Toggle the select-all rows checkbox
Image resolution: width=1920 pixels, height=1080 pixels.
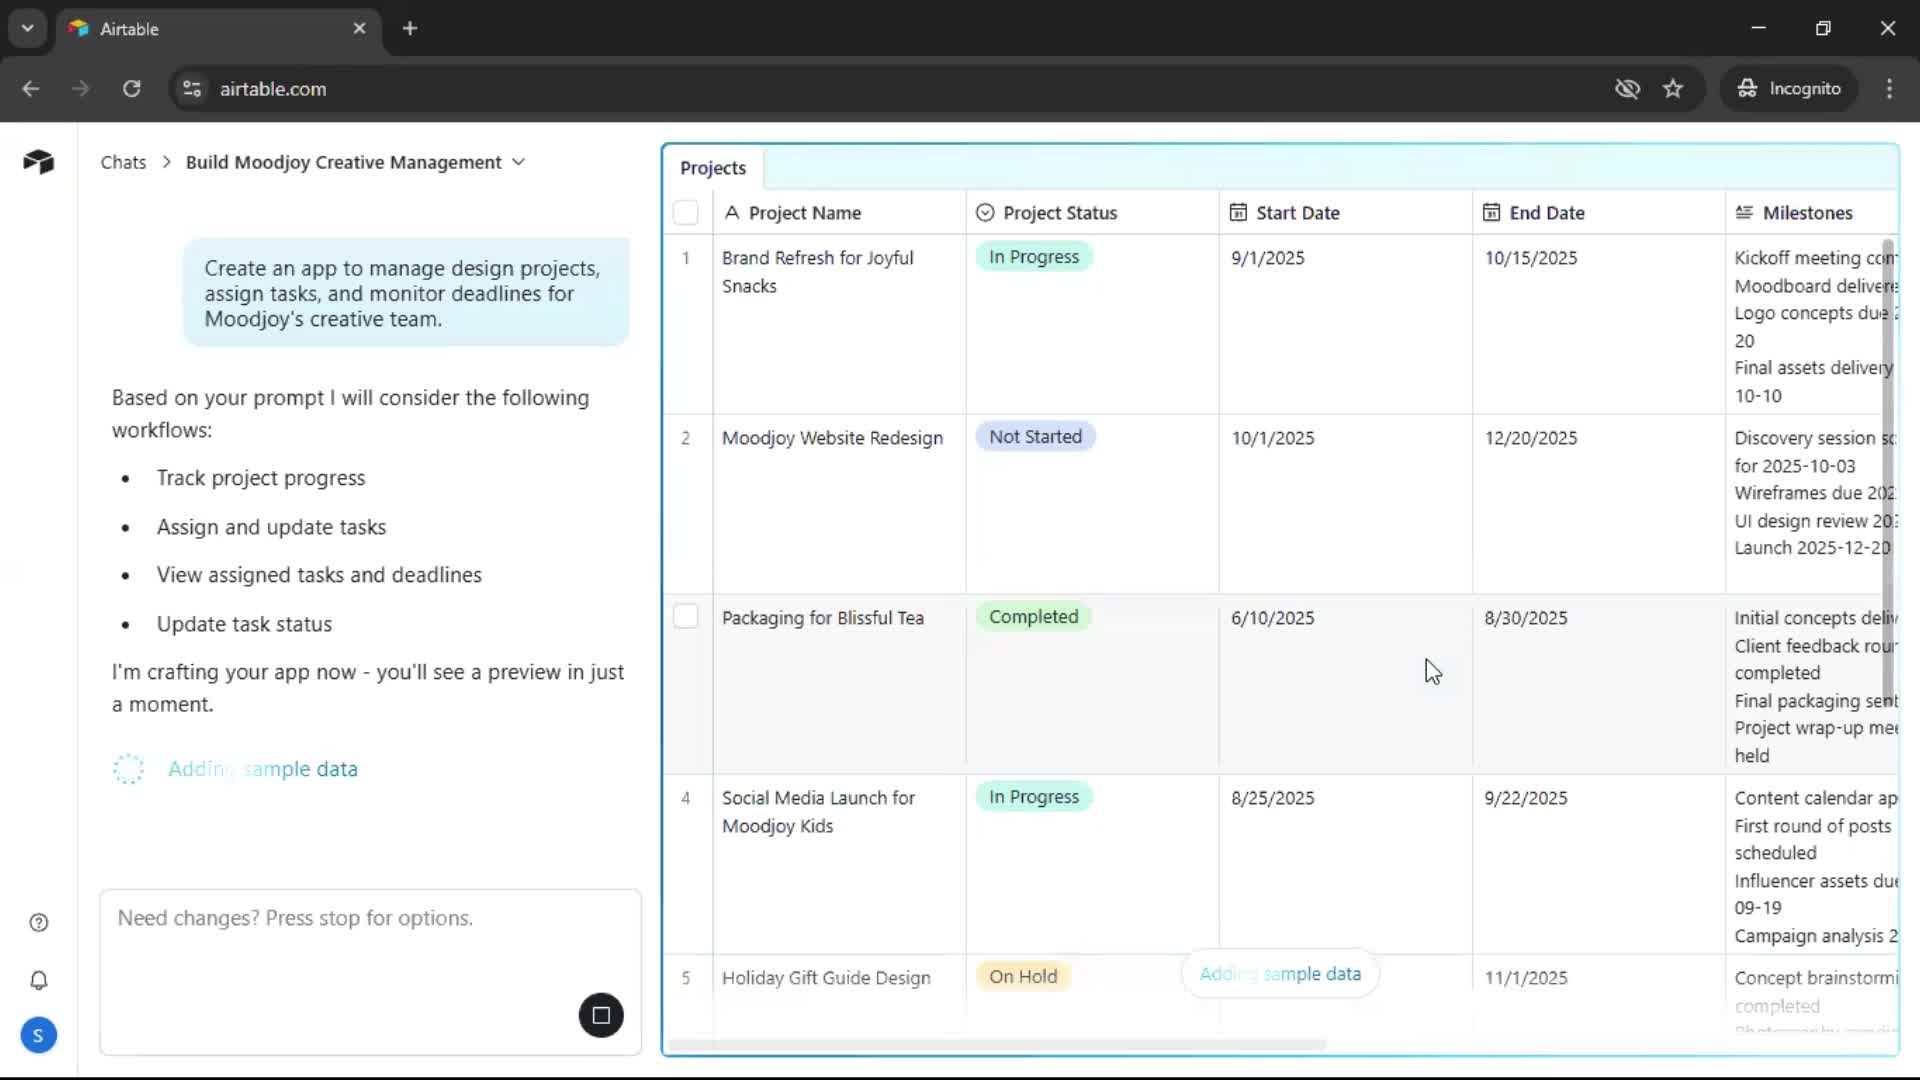(x=686, y=213)
